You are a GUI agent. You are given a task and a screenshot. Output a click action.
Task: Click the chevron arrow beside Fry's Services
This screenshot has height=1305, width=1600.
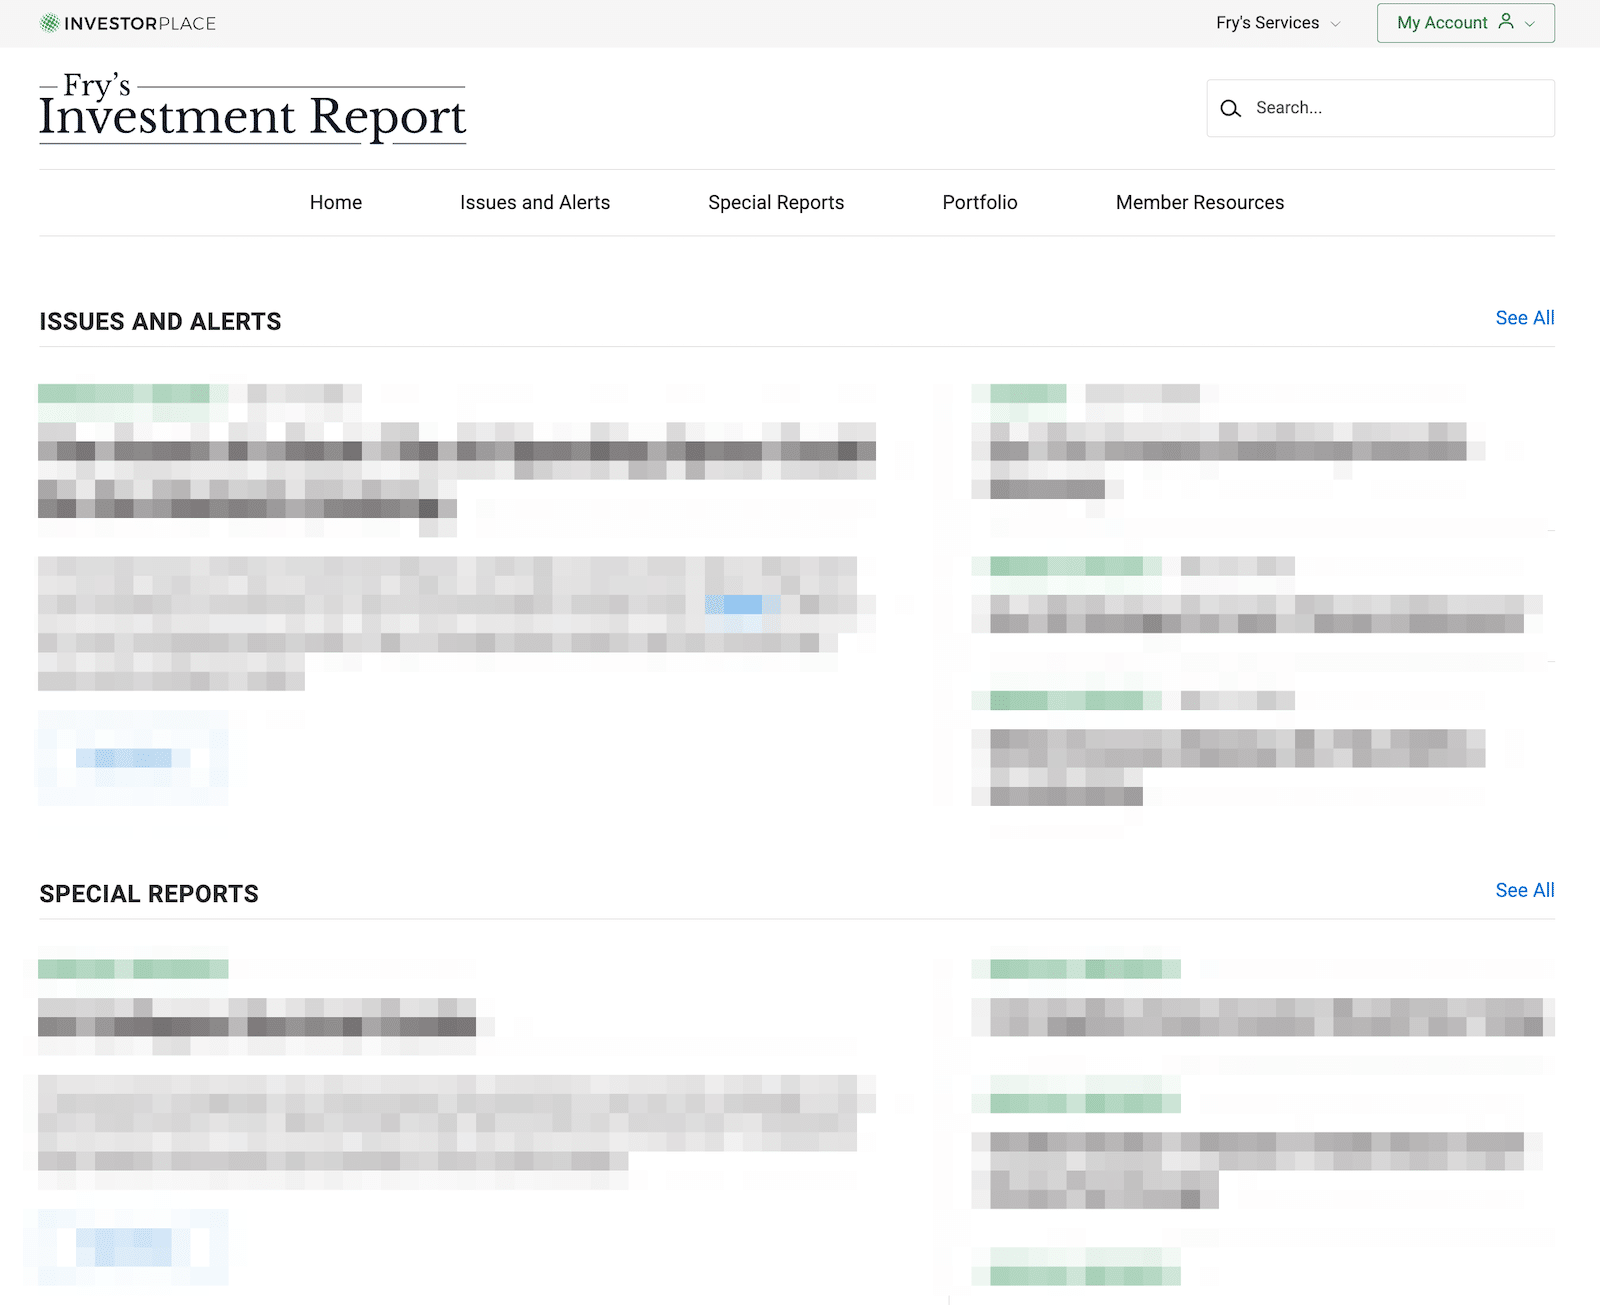pos(1335,24)
